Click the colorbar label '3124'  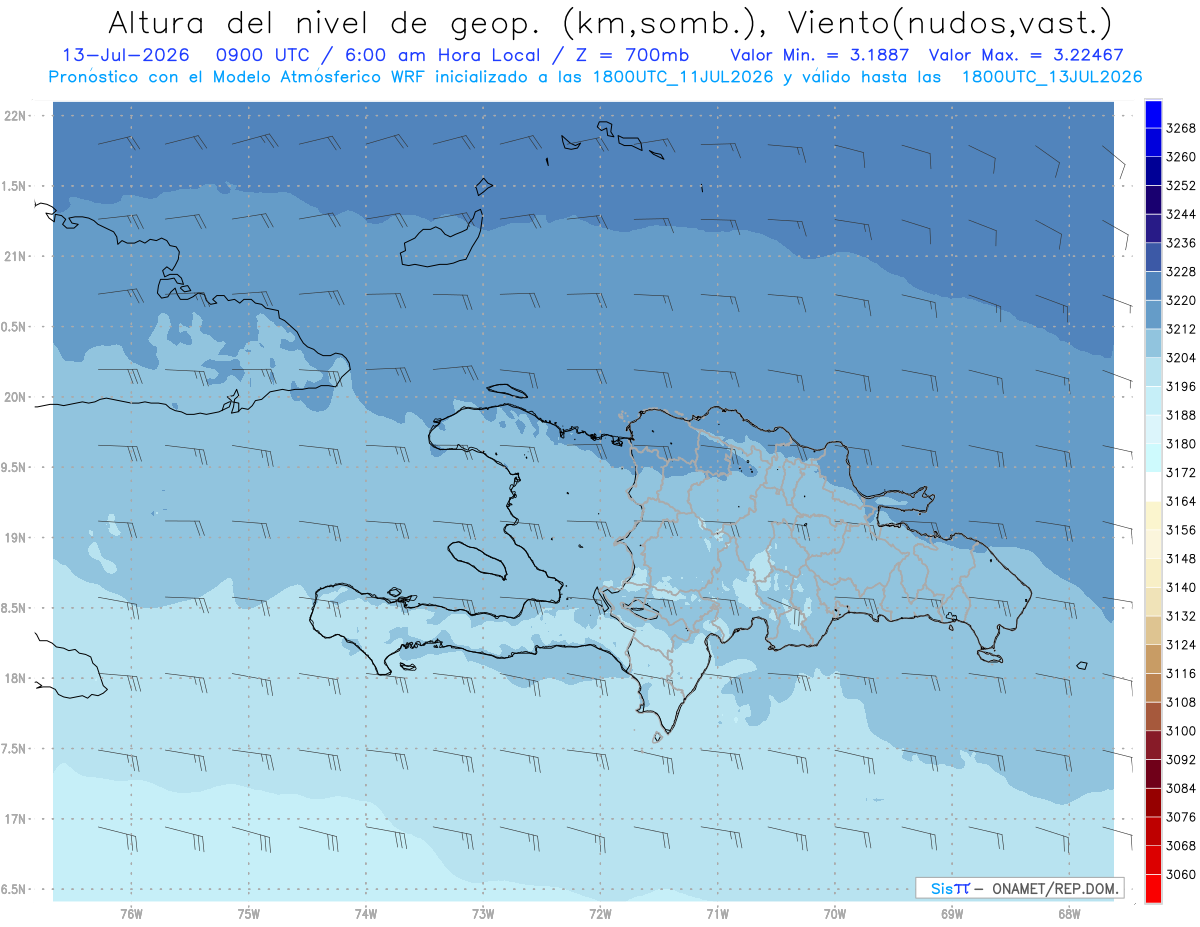tap(1180, 645)
